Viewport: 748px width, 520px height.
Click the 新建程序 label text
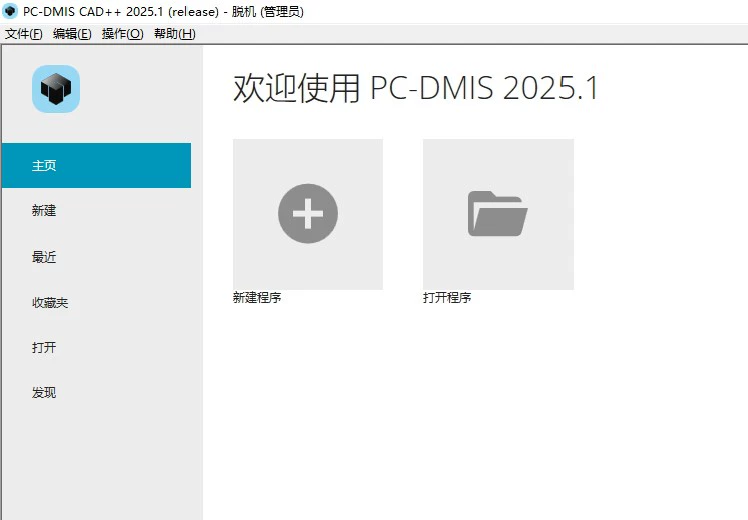click(257, 298)
